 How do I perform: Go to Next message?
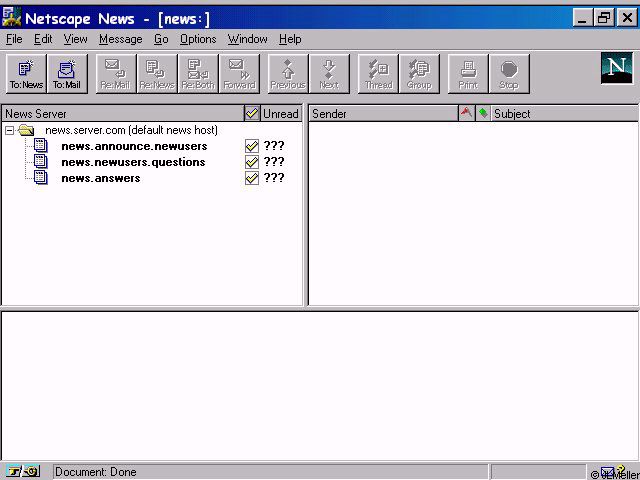pyautogui.click(x=329, y=74)
